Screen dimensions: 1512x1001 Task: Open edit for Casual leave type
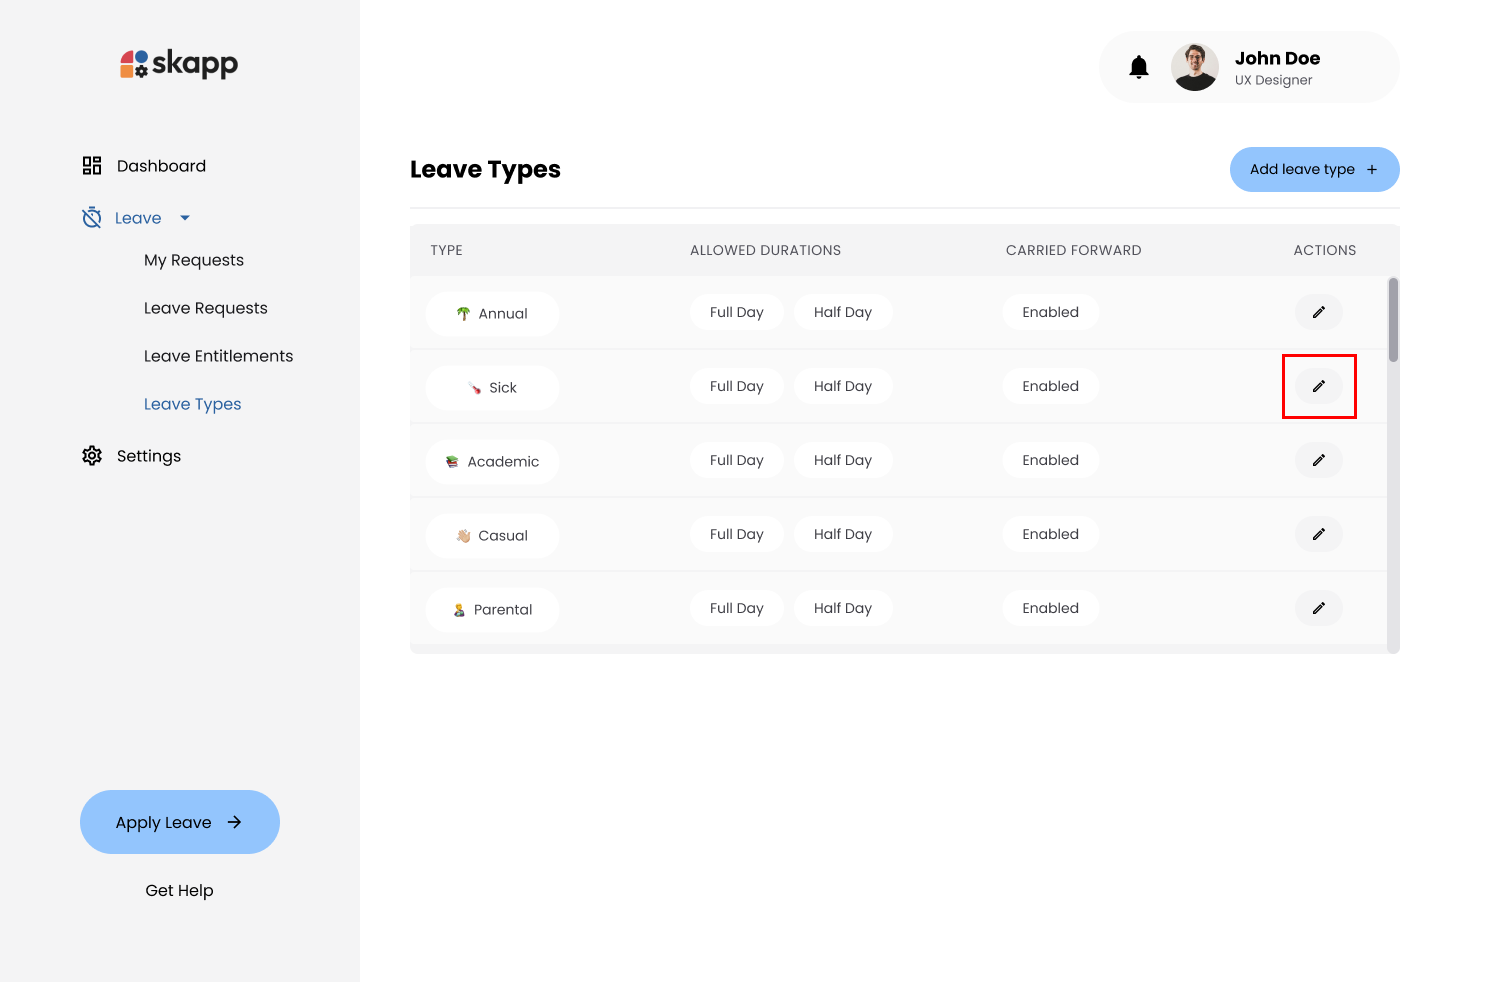(1318, 534)
